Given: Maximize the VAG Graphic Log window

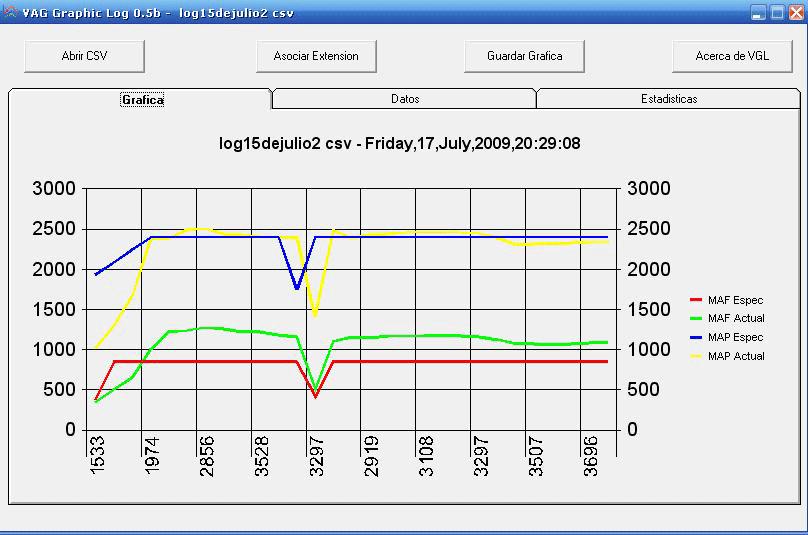Looking at the screenshot, I should [x=776, y=13].
